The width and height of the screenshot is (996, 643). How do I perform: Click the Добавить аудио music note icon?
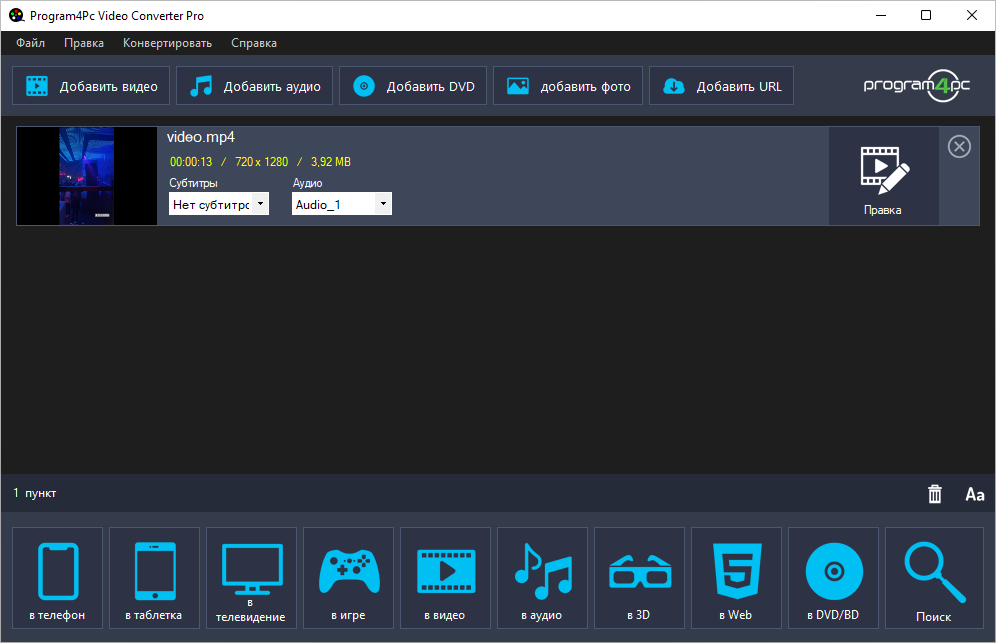pos(202,86)
